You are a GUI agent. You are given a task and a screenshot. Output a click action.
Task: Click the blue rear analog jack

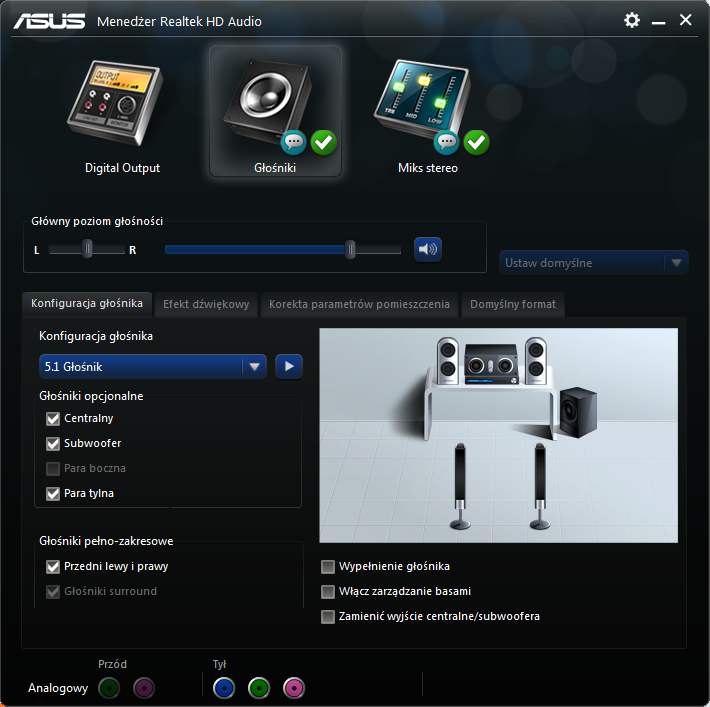pos(225,688)
